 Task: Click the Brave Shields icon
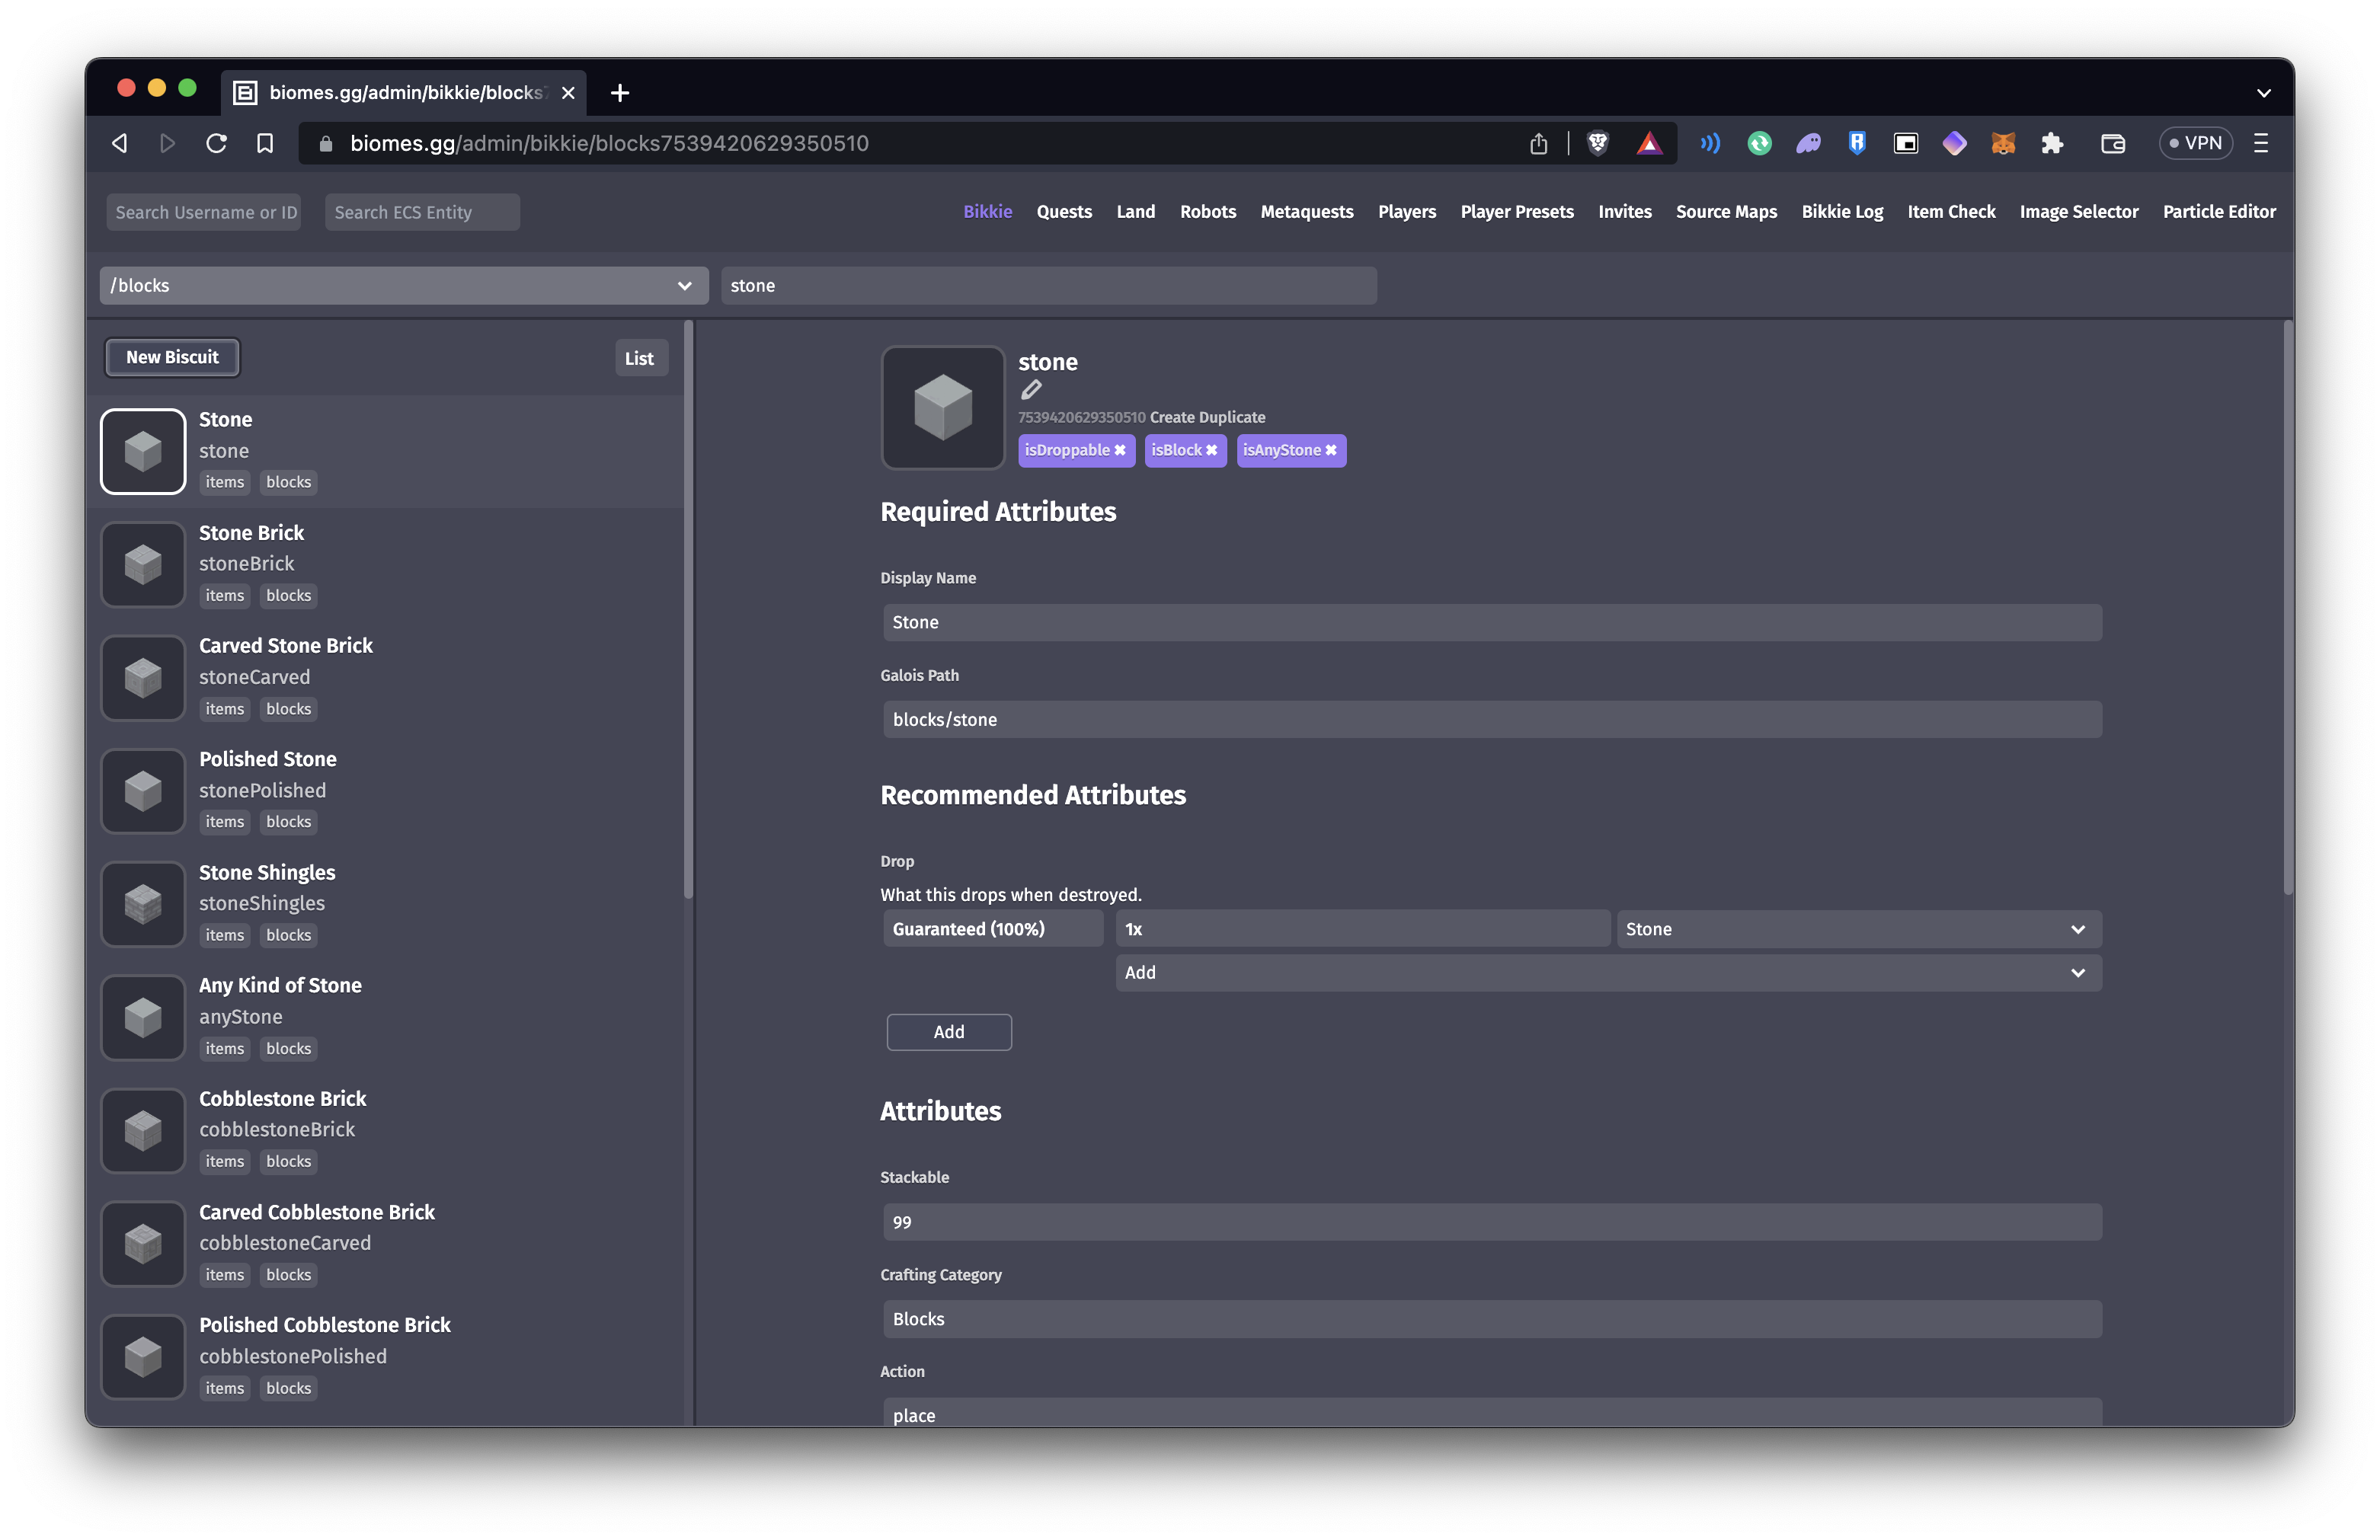pyautogui.click(x=1597, y=143)
